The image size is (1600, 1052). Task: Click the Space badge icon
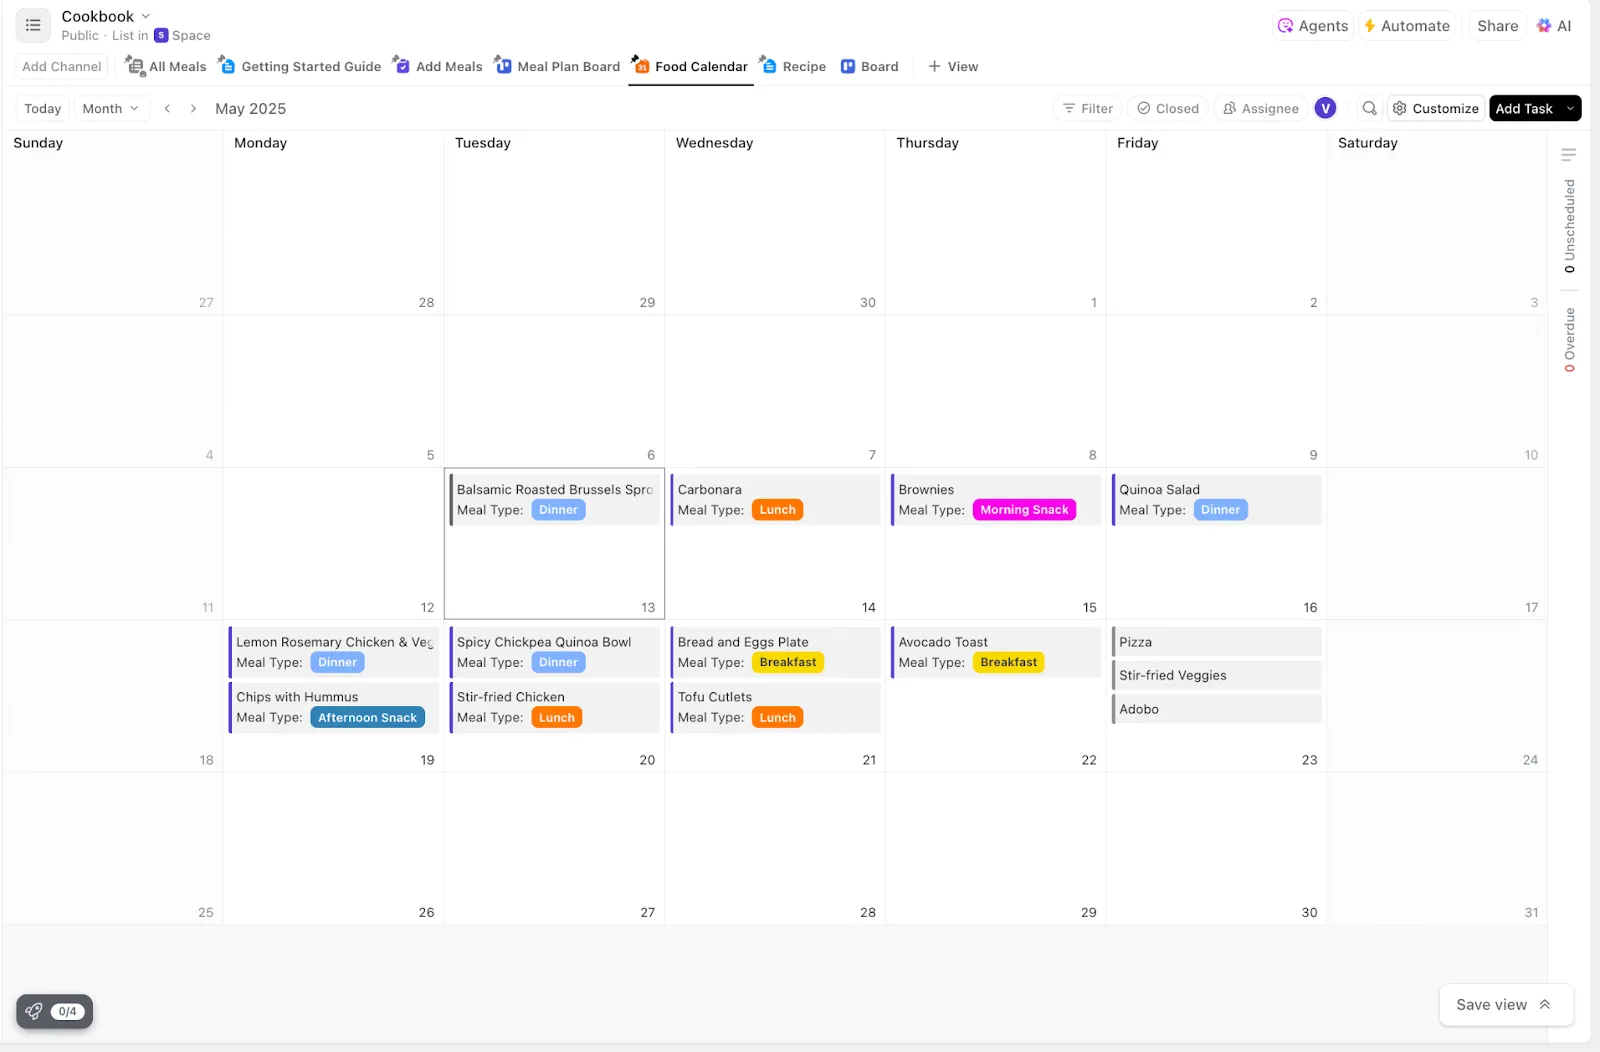point(161,35)
